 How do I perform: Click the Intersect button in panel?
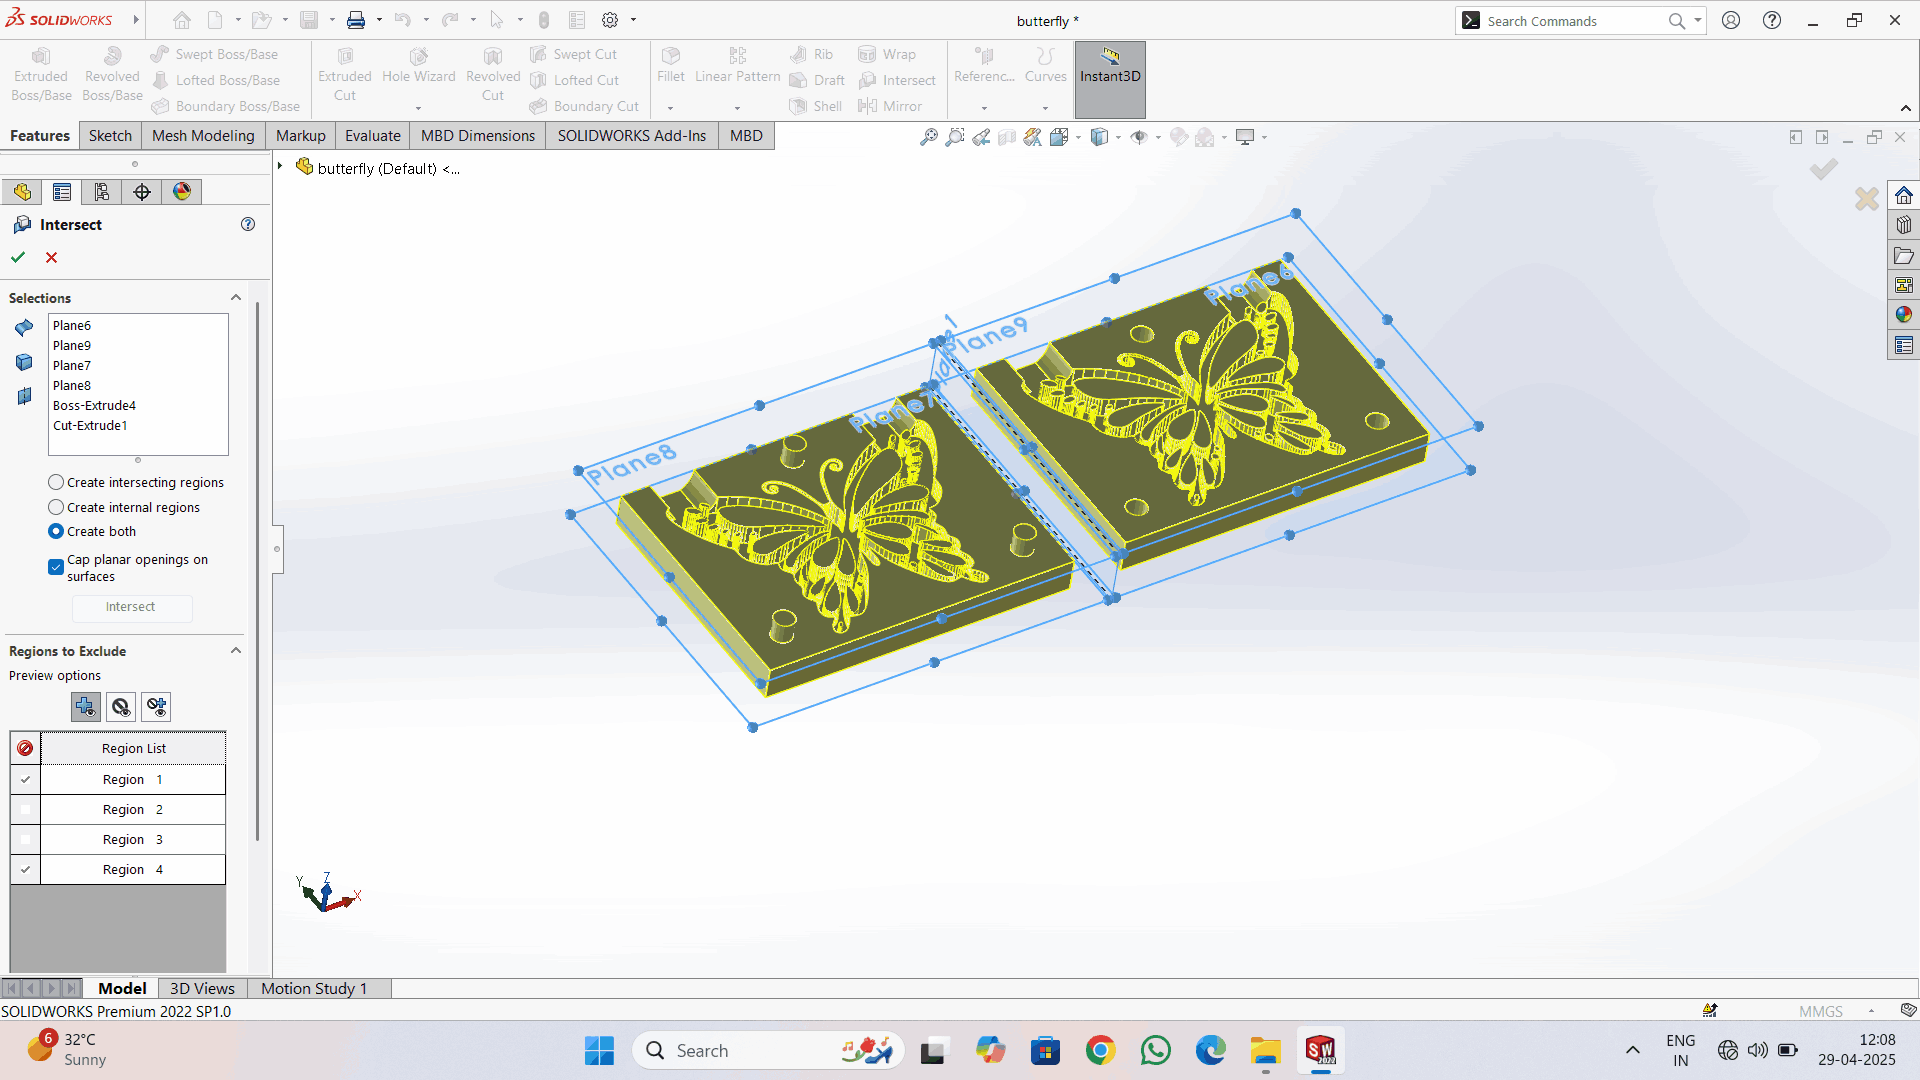point(131,607)
